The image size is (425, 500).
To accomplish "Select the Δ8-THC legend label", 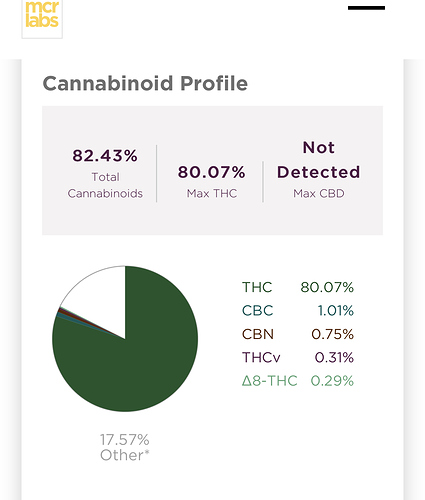I will (269, 381).
